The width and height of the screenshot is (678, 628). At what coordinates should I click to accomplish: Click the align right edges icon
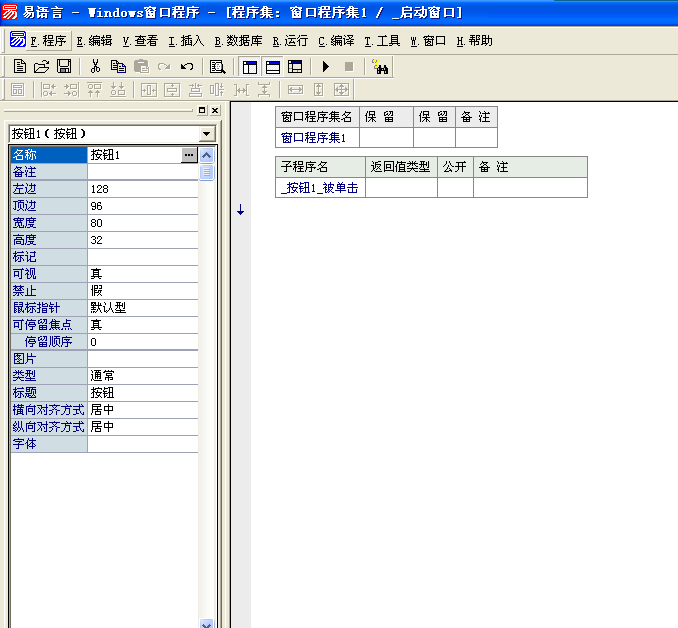[x=71, y=90]
